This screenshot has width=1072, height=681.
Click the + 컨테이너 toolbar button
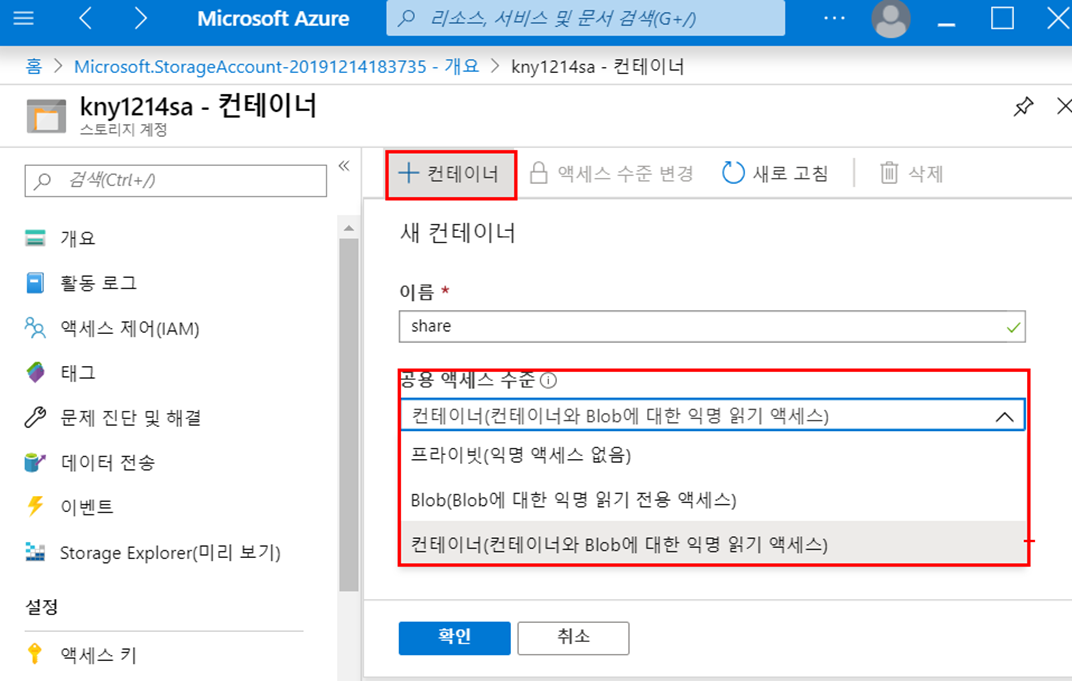[x=451, y=174]
